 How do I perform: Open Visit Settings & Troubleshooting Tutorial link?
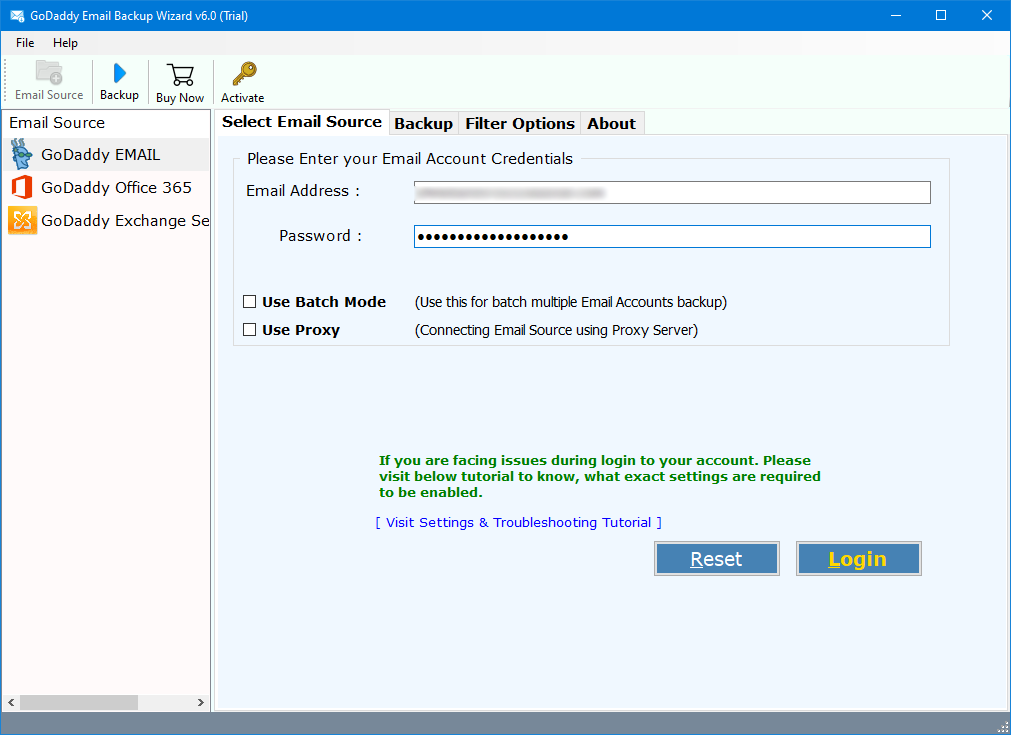518,522
